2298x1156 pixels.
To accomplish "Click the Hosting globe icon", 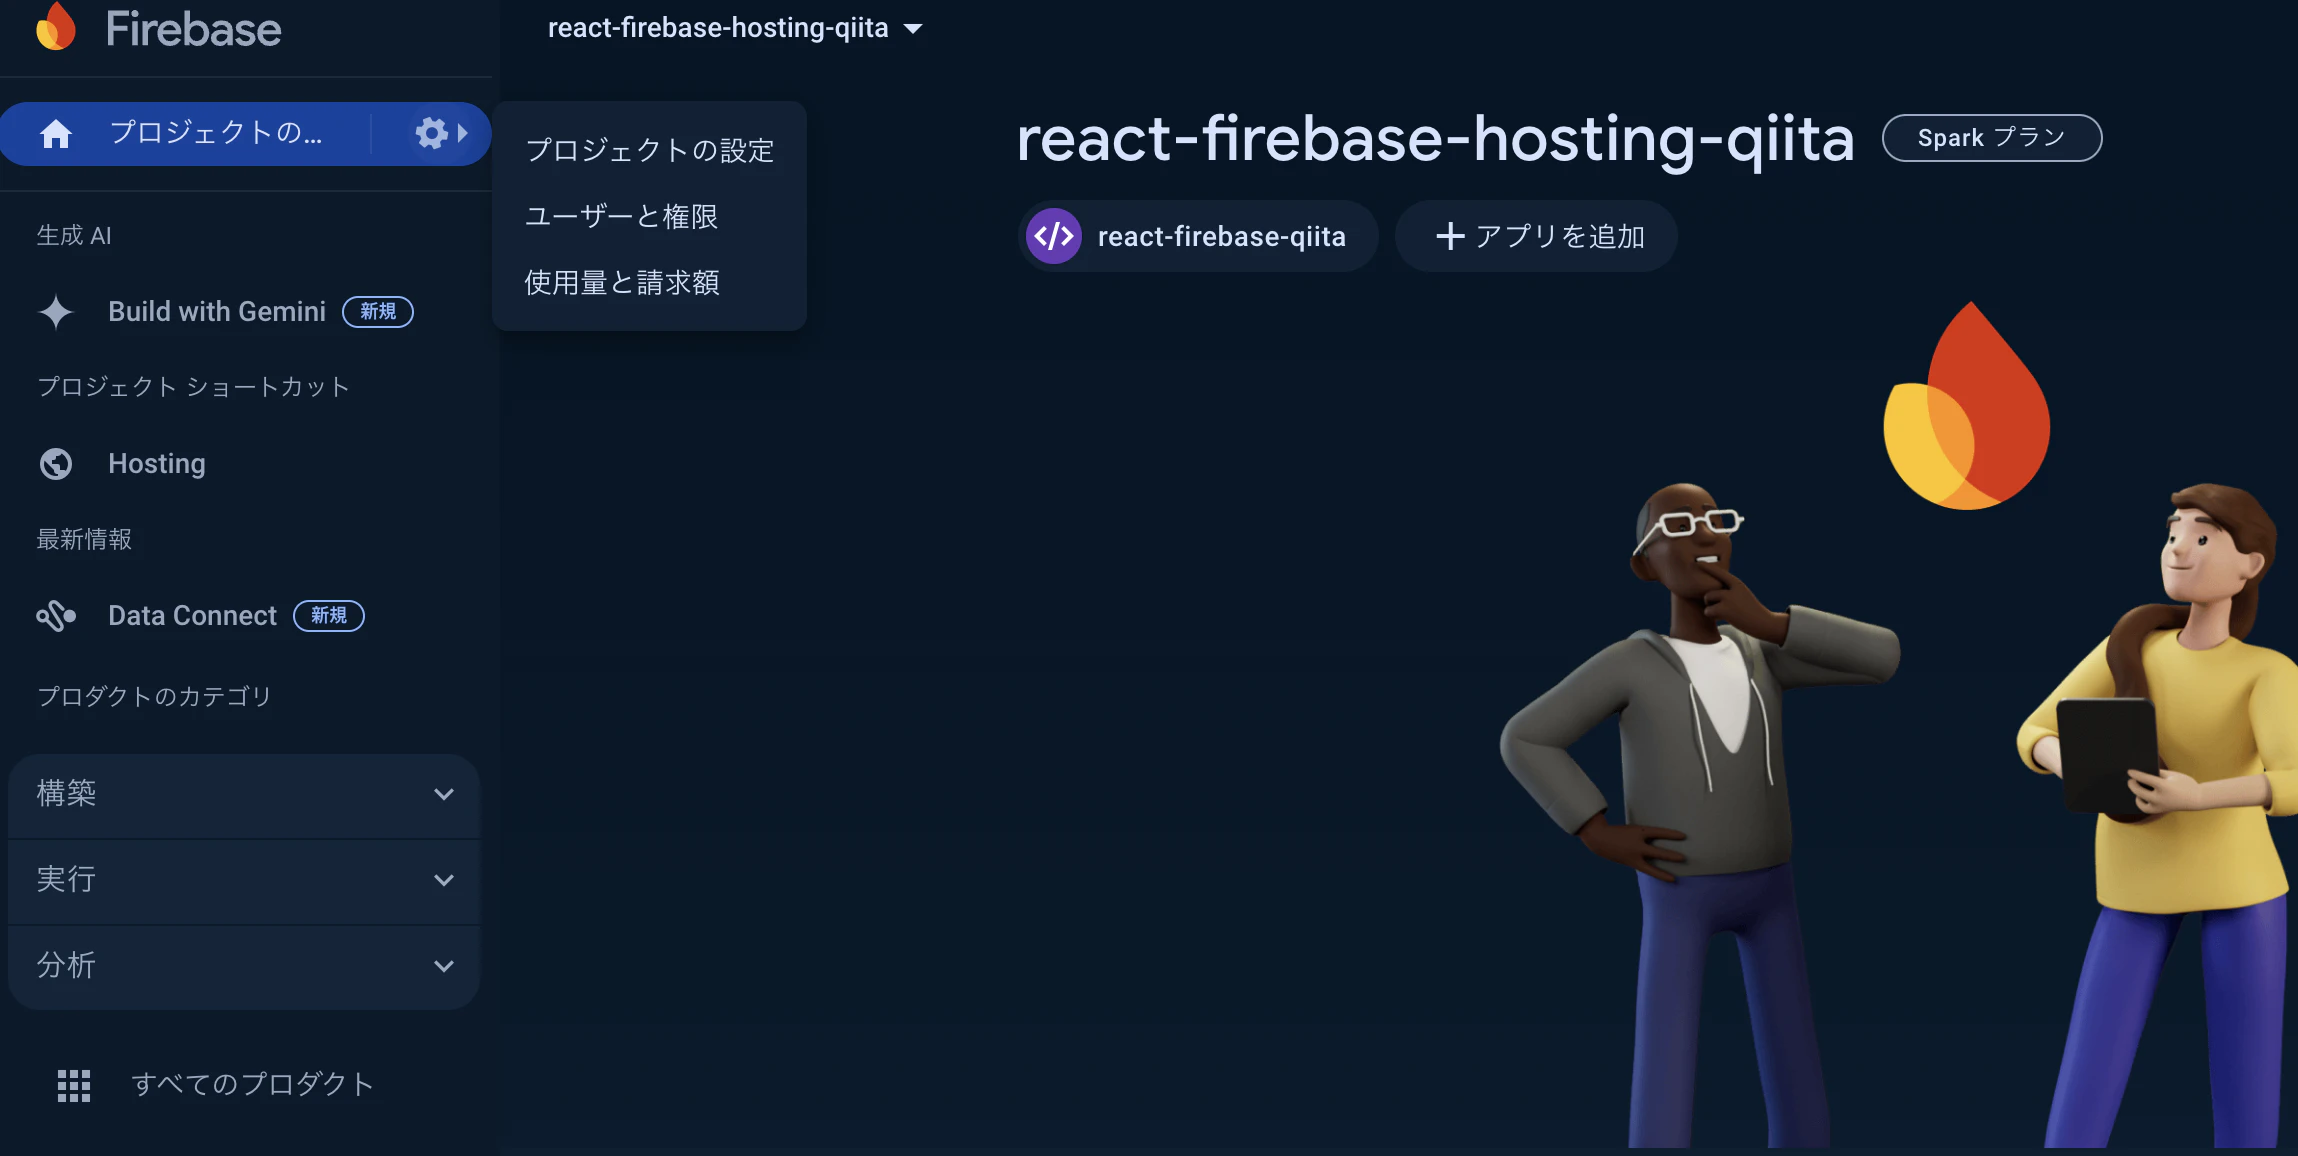I will coord(56,464).
